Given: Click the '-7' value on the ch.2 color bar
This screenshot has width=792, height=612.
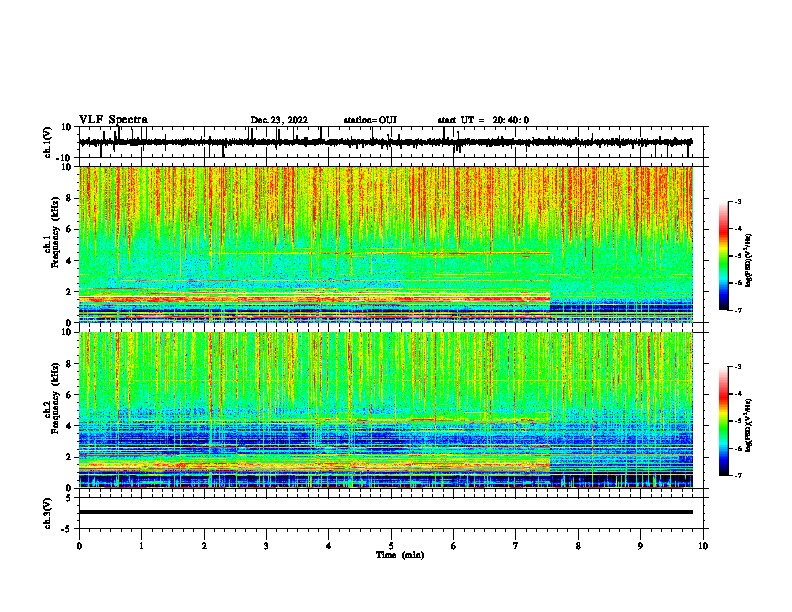Looking at the screenshot, I should (738, 475).
